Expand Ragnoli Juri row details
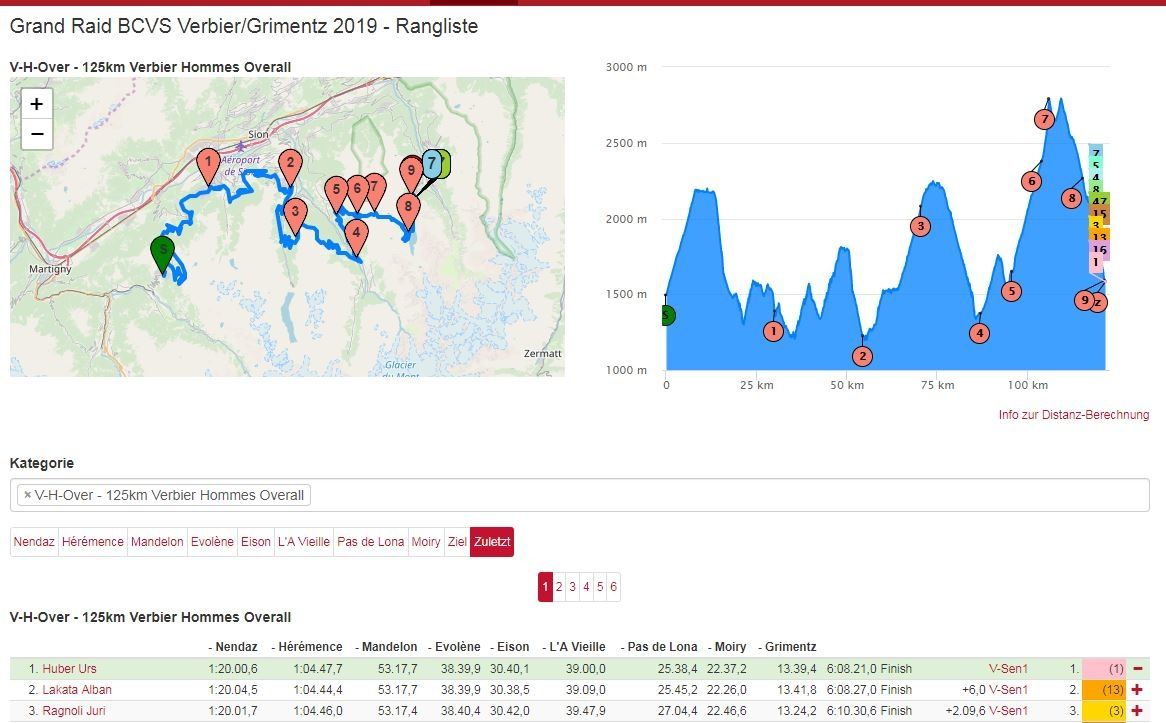 [1137, 711]
